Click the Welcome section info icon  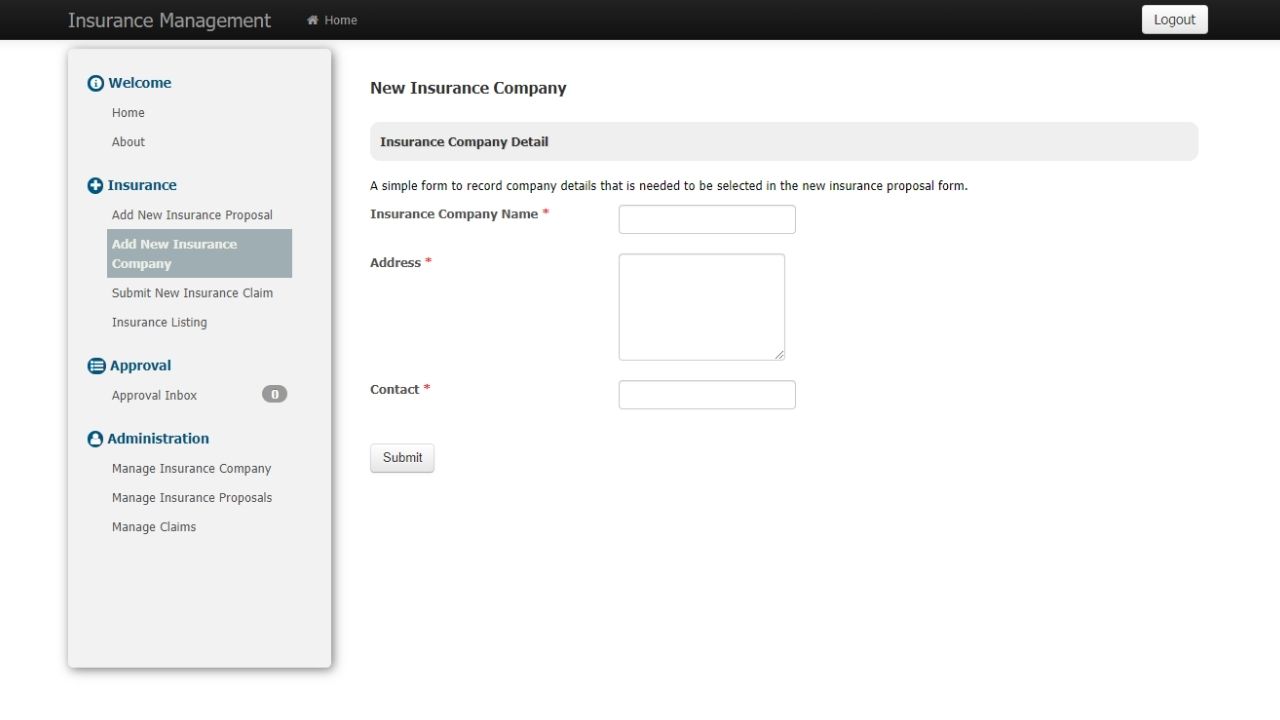pyautogui.click(x=96, y=84)
